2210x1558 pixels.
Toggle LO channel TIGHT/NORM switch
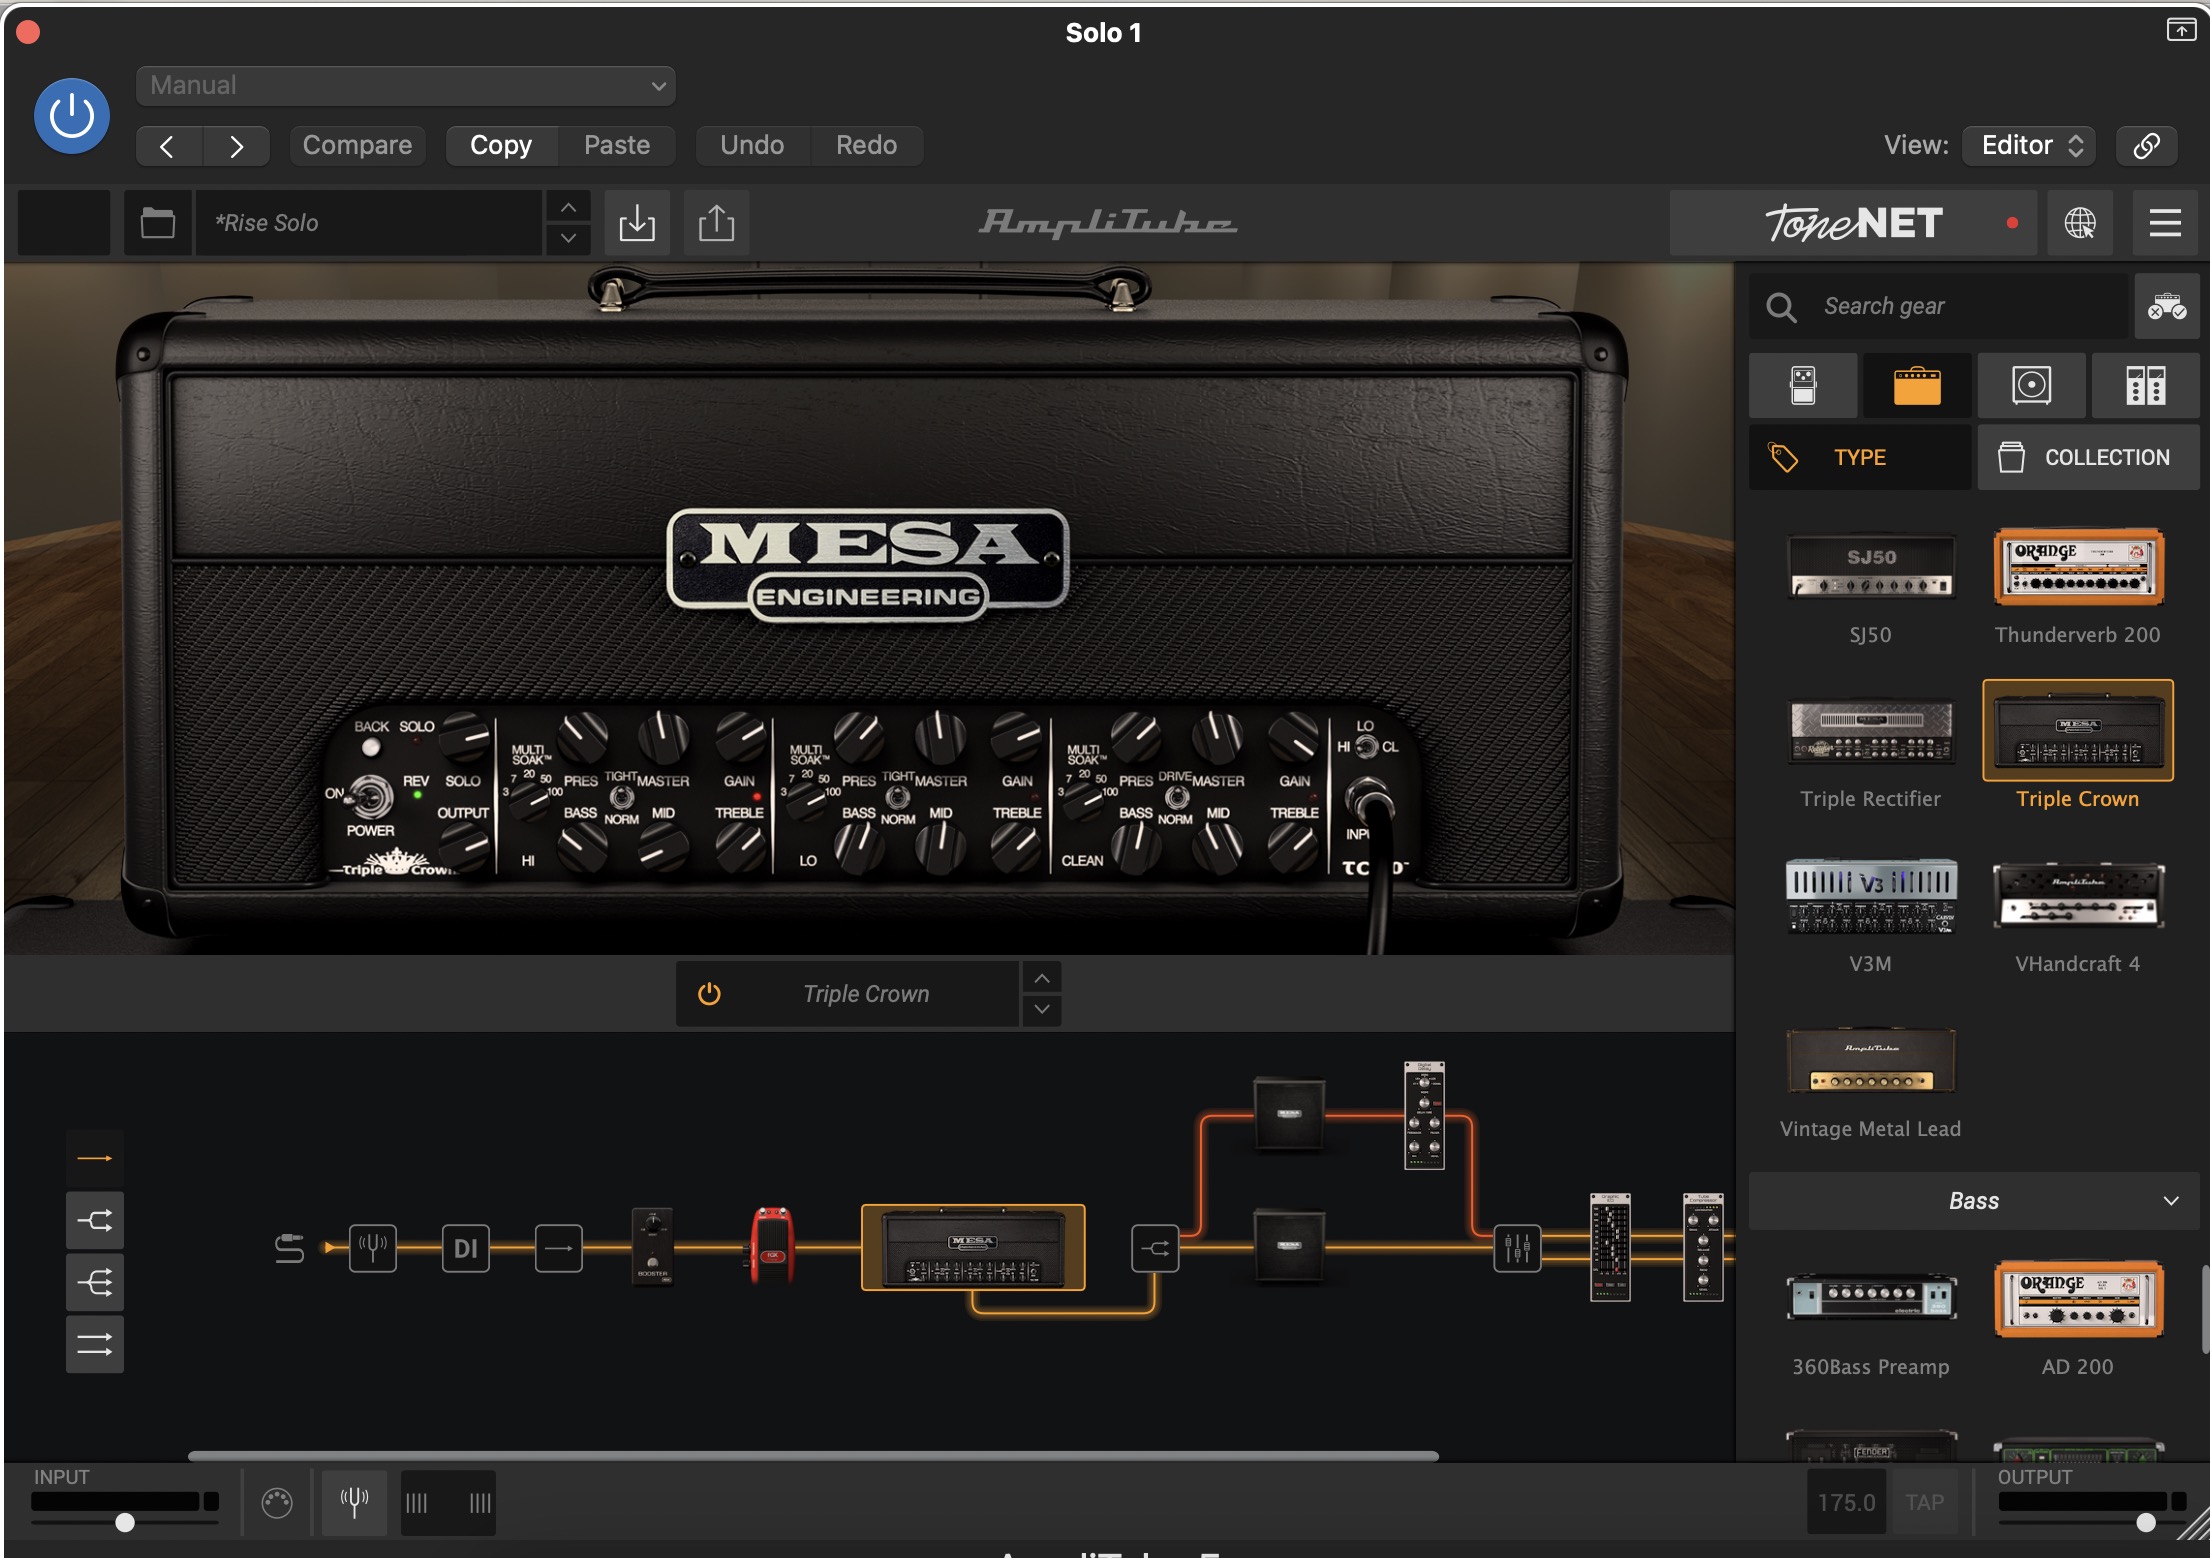click(x=898, y=797)
